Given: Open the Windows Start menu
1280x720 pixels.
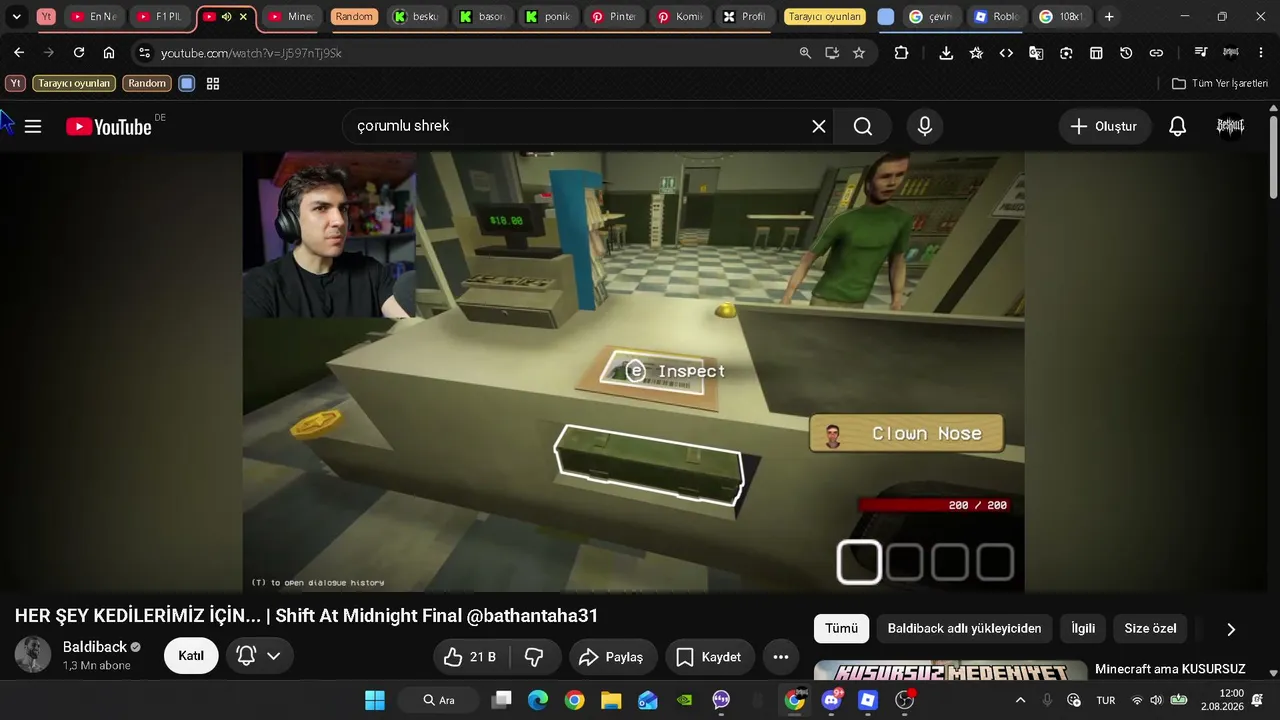Looking at the screenshot, I should tap(375, 700).
